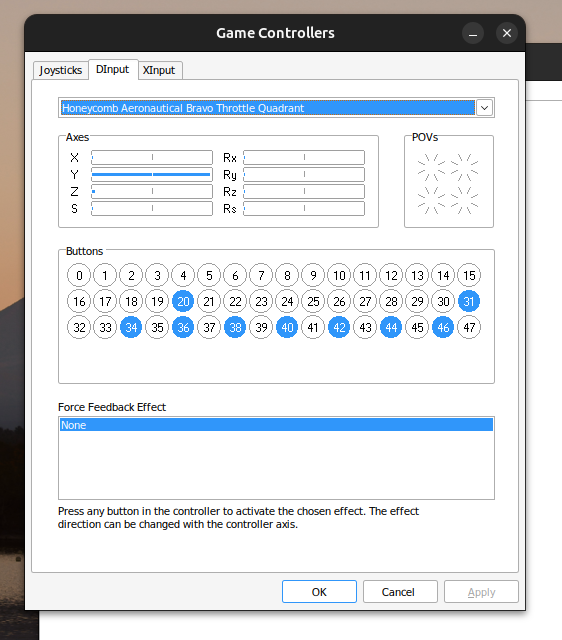The height and width of the screenshot is (640, 562).
Task: Click the Y axis bar
Action: [x=152, y=174]
